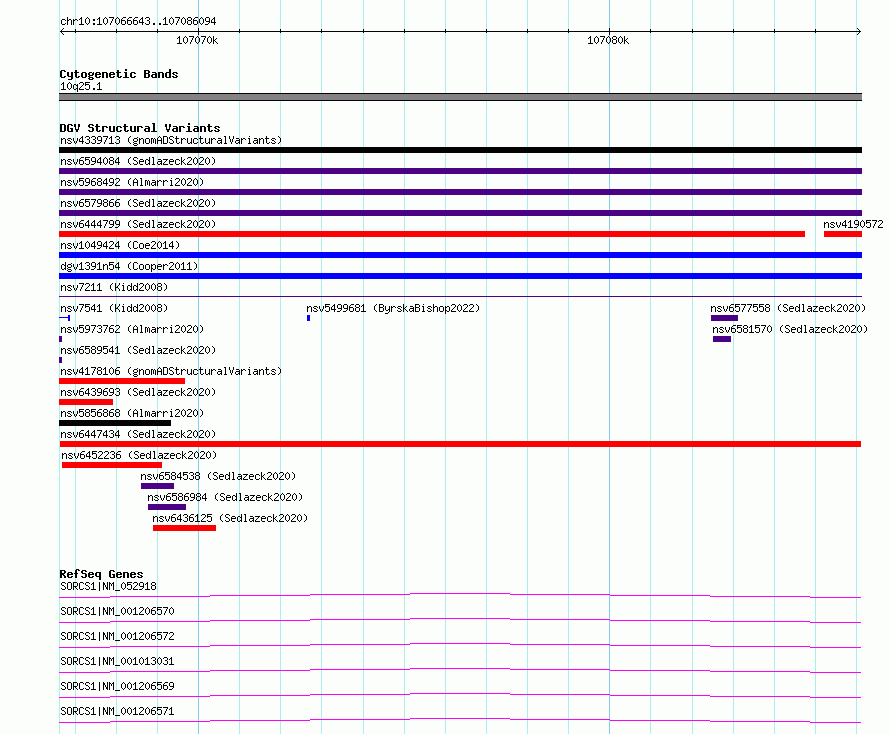Open nsv6439693 (Sedlazeck2020) variant
This screenshot has width=890, height=734.
(138, 392)
